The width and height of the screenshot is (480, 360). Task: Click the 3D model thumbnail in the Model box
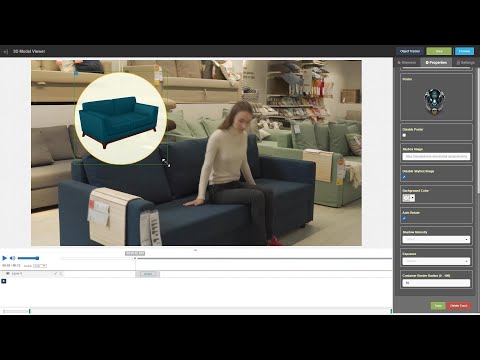pos(434,101)
